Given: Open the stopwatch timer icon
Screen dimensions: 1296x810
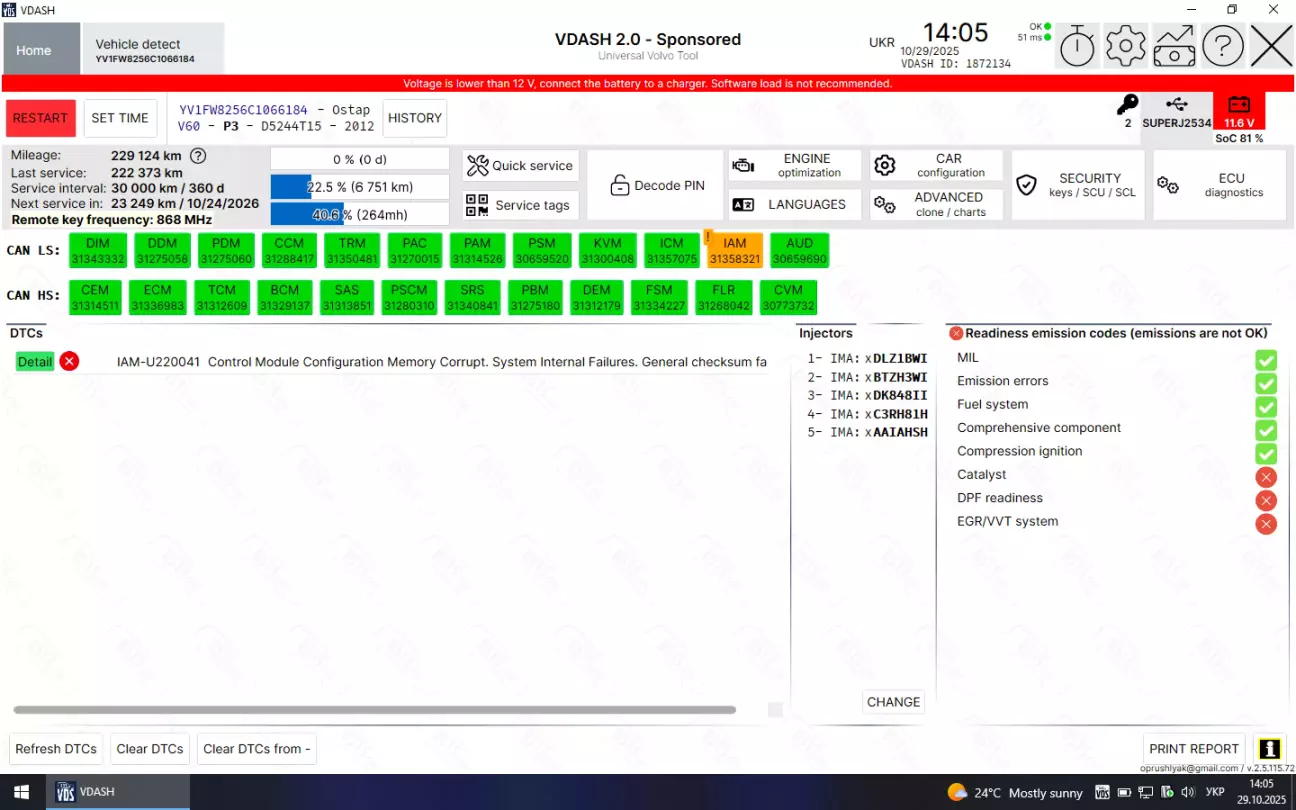Looking at the screenshot, I should pos(1077,46).
